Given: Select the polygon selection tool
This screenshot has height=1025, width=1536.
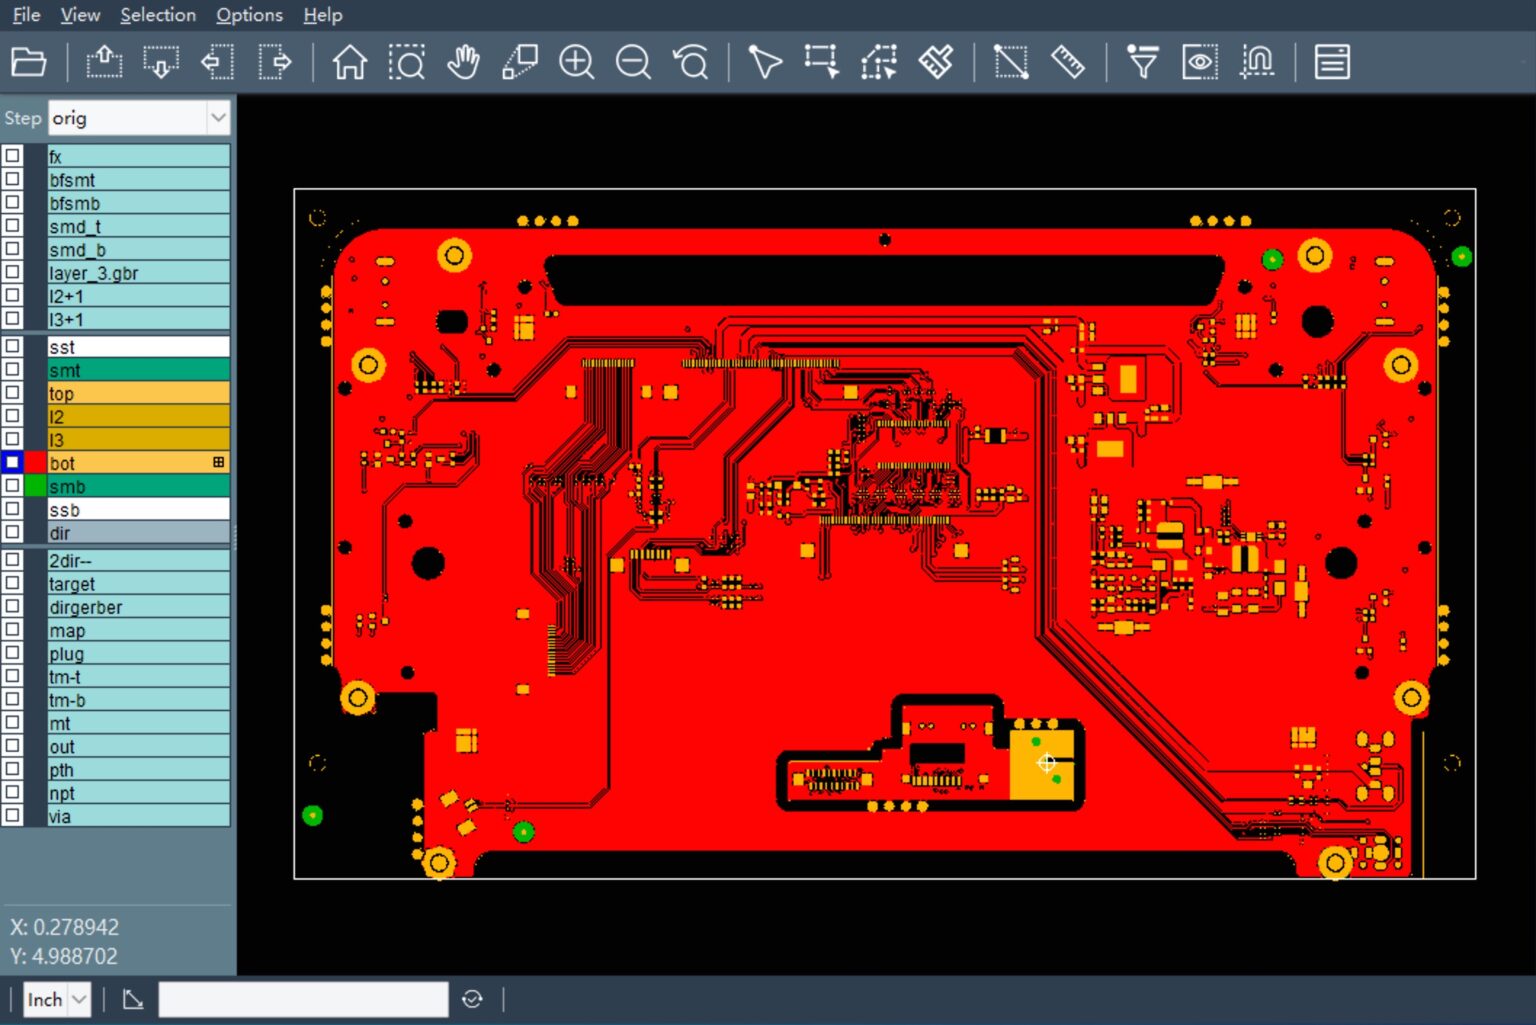Looking at the screenshot, I should 879,61.
